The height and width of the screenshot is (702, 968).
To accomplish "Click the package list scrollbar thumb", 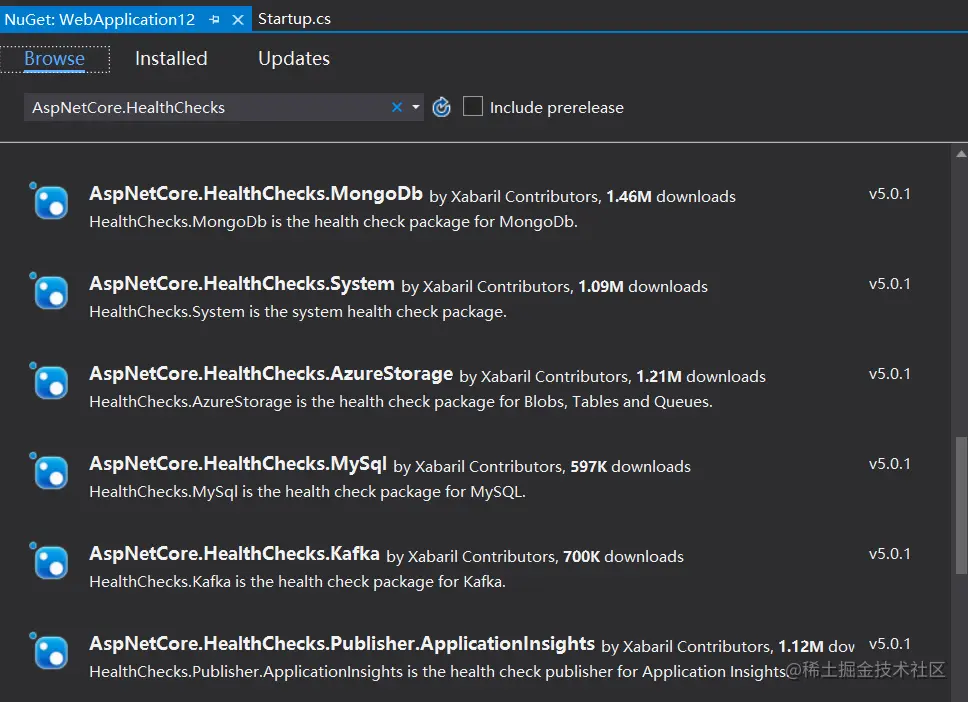I will pos(961,506).
